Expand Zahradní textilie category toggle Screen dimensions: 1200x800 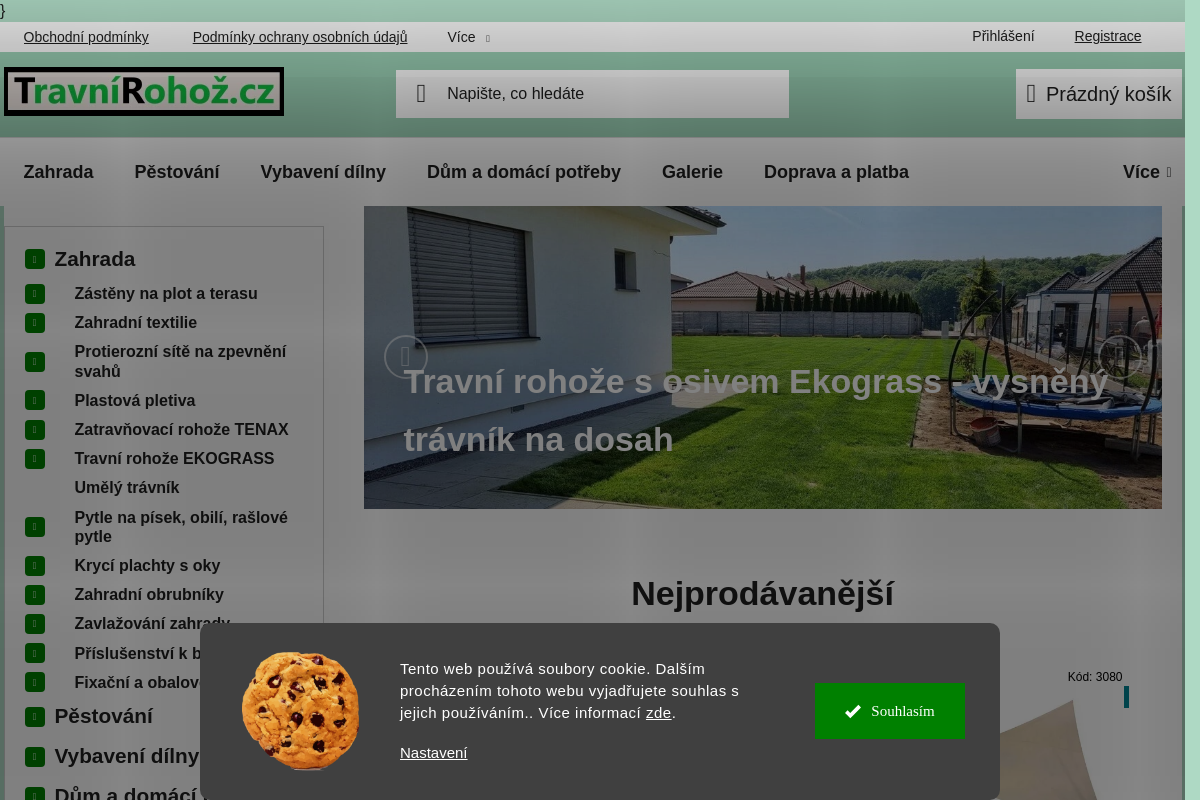(x=35, y=323)
